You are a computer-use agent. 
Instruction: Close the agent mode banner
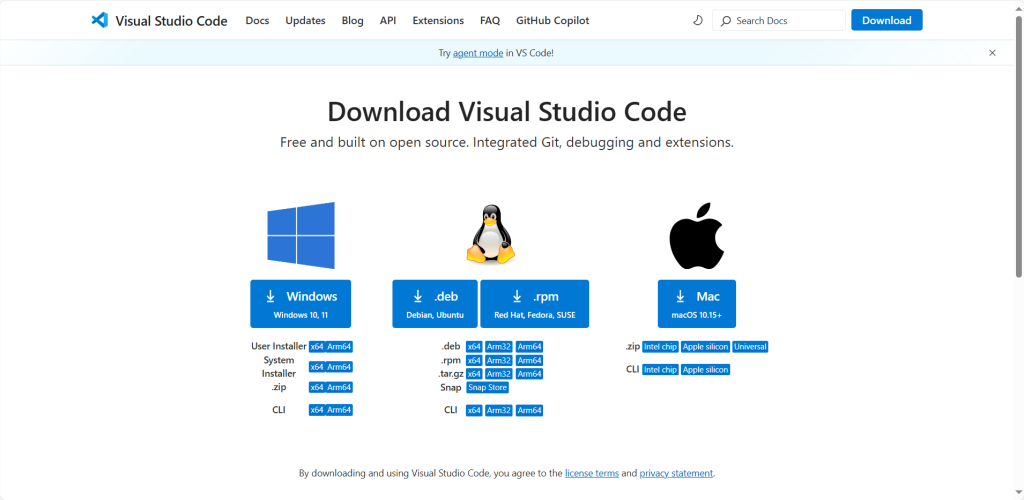click(x=992, y=53)
